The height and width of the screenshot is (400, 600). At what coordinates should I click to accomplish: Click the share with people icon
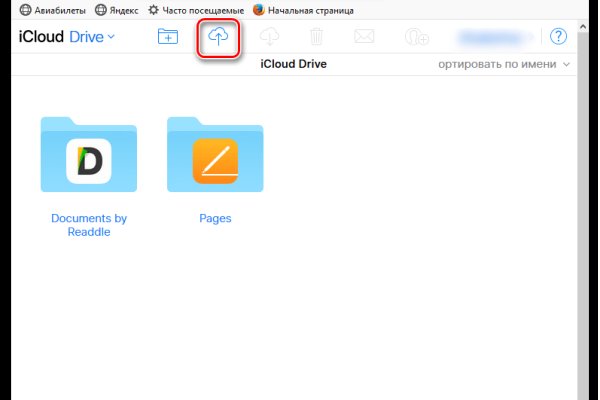(417, 37)
